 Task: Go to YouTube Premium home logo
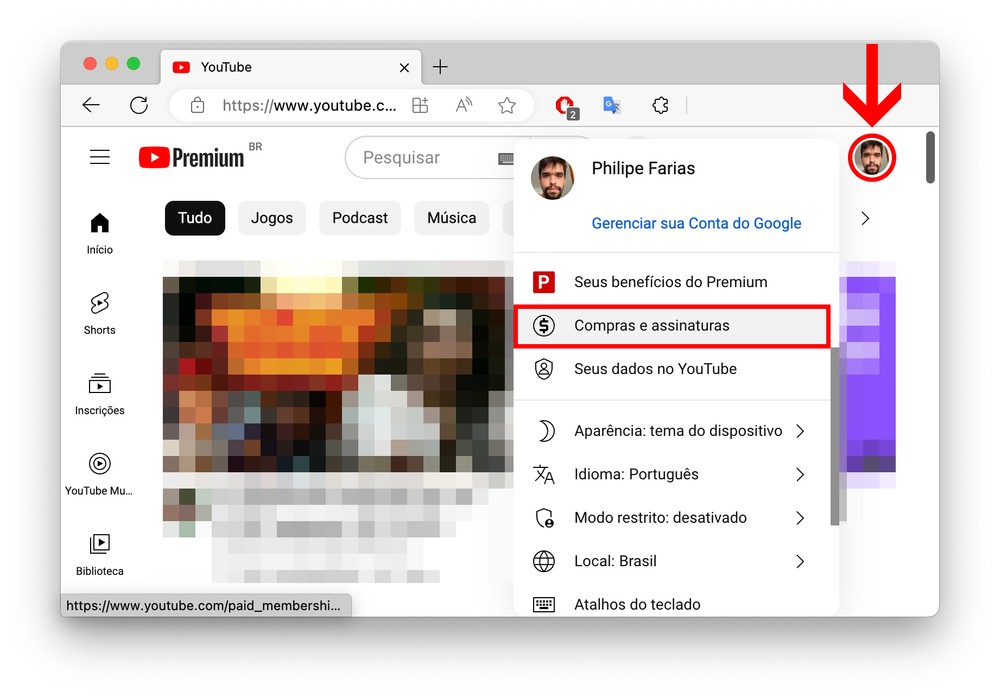(x=192, y=157)
